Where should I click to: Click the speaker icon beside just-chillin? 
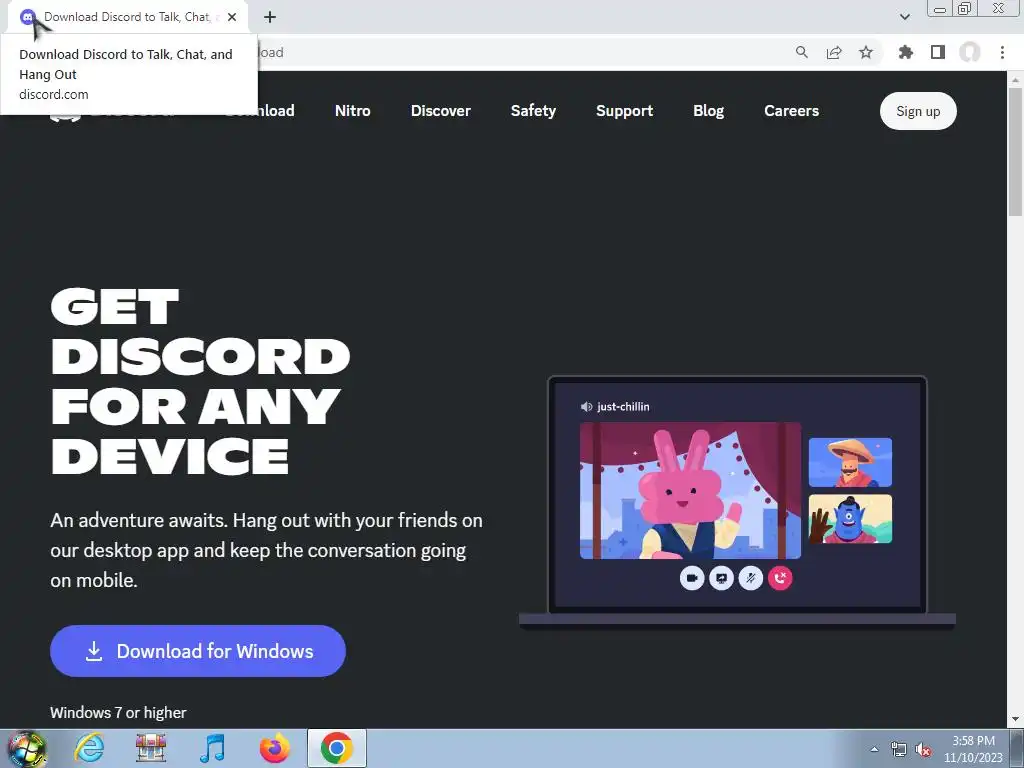click(x=586, y=407)
